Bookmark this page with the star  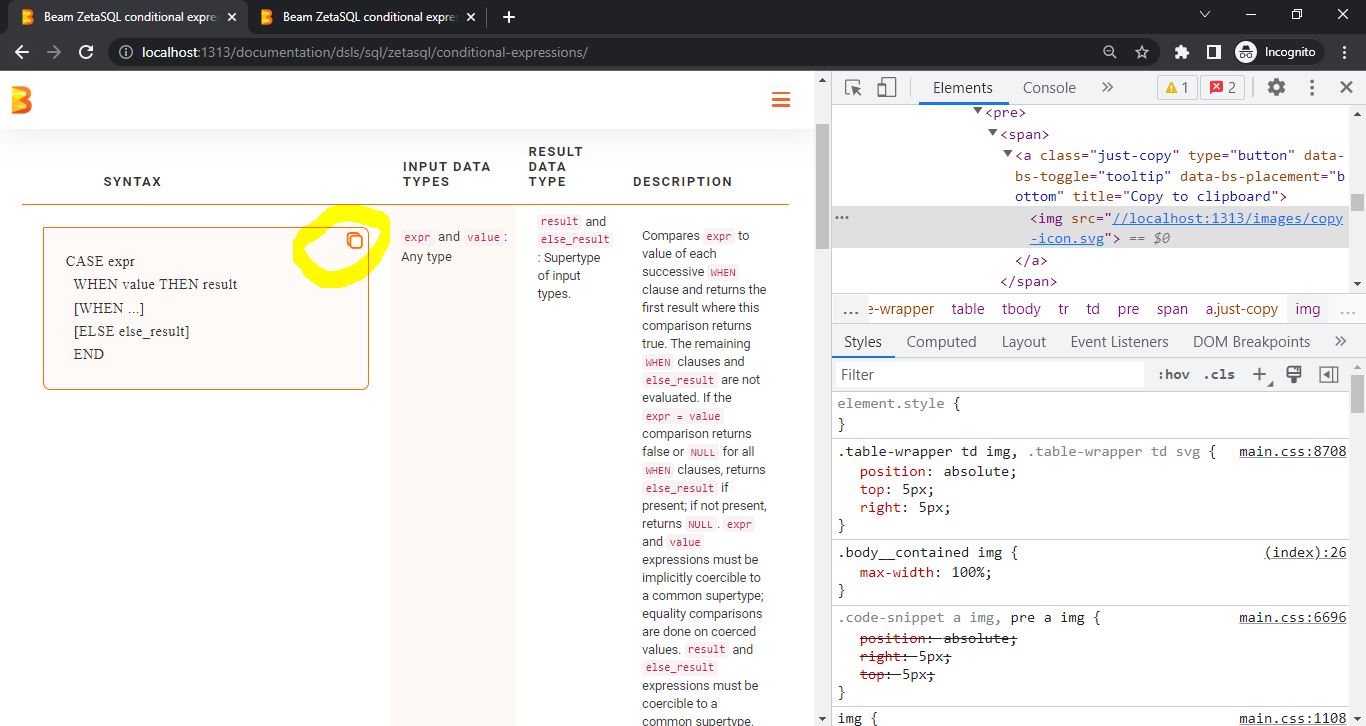tap(1141, 52)
